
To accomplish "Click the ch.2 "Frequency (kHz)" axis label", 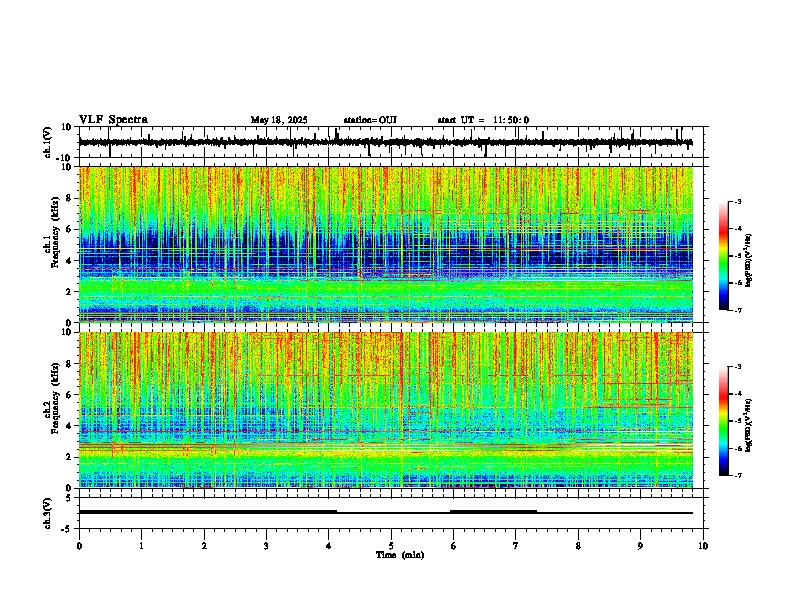I will [55, 398].
